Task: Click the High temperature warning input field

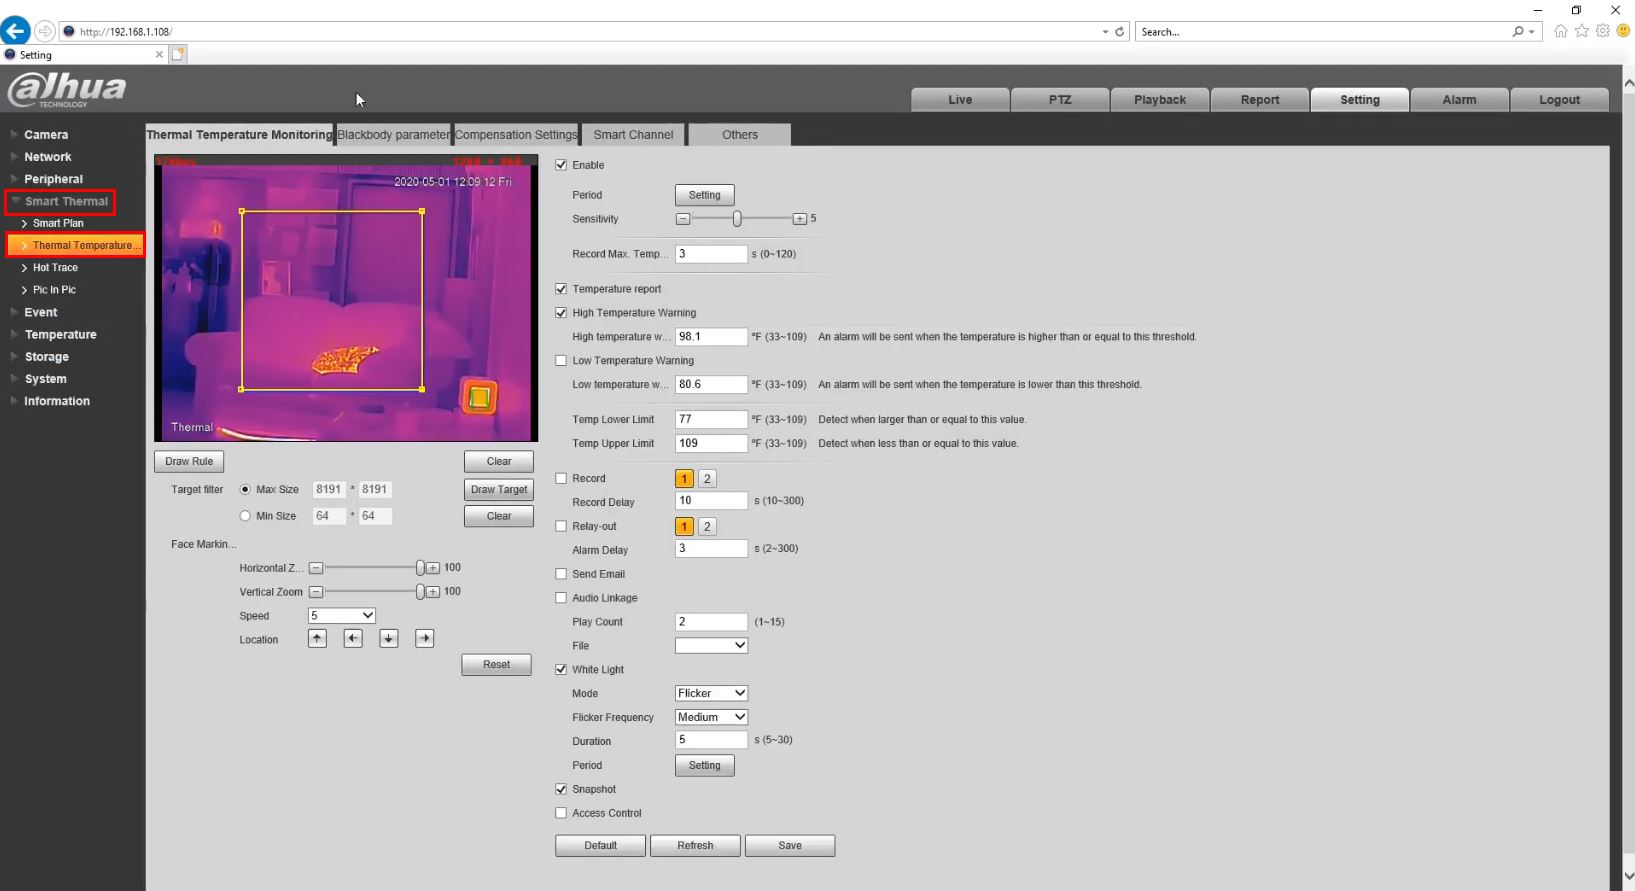Action: (x=710, y=337)
